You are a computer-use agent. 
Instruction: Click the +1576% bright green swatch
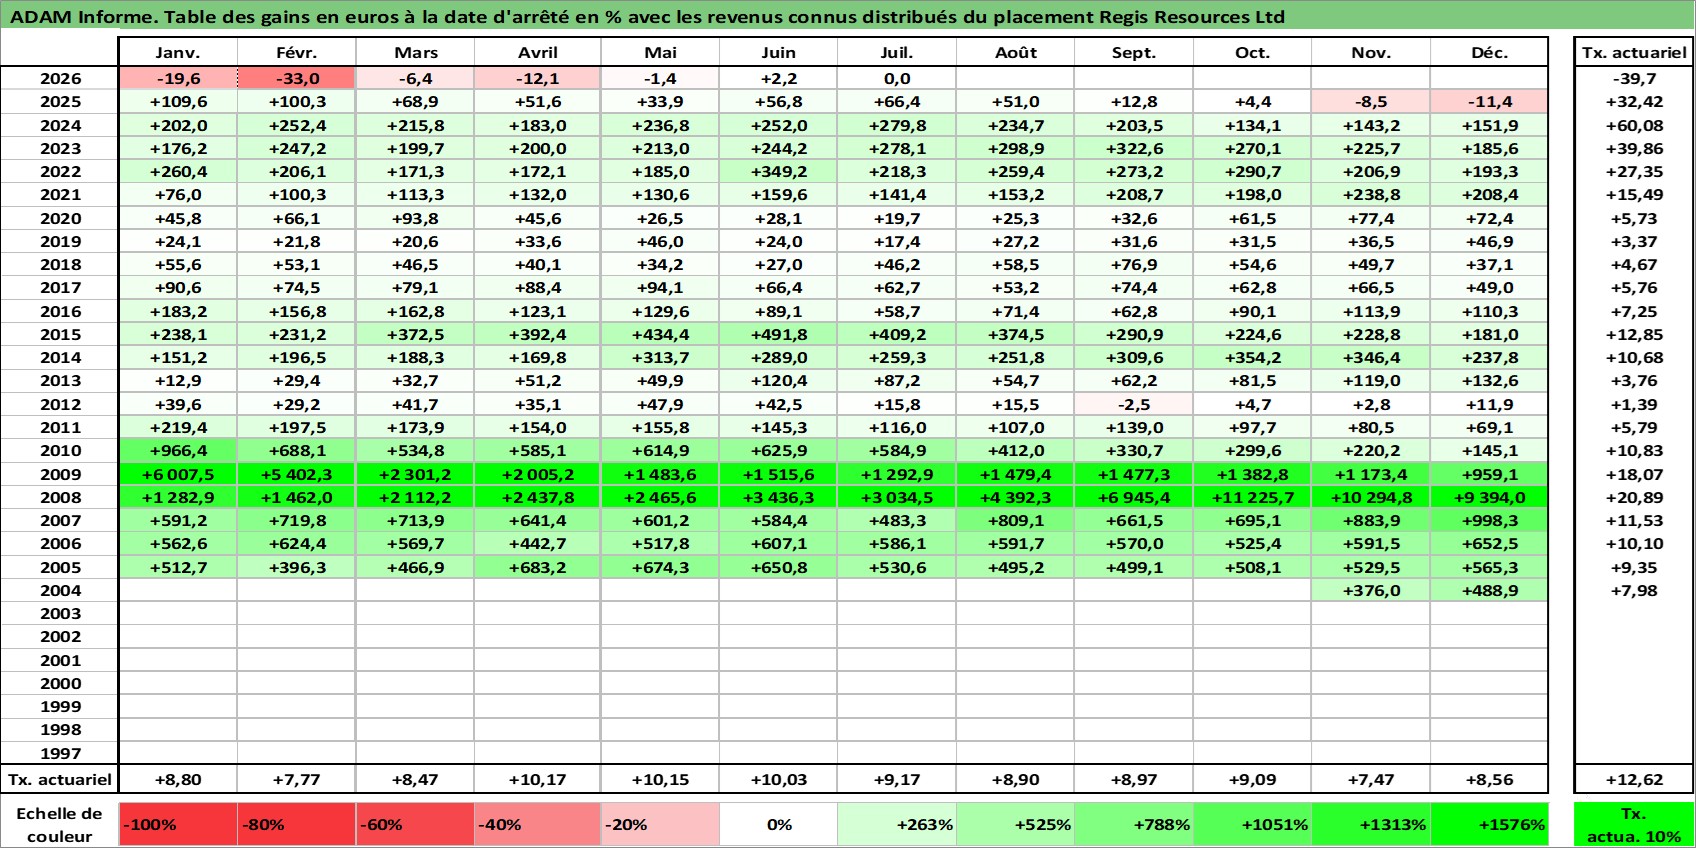(x=1489, y=825)
